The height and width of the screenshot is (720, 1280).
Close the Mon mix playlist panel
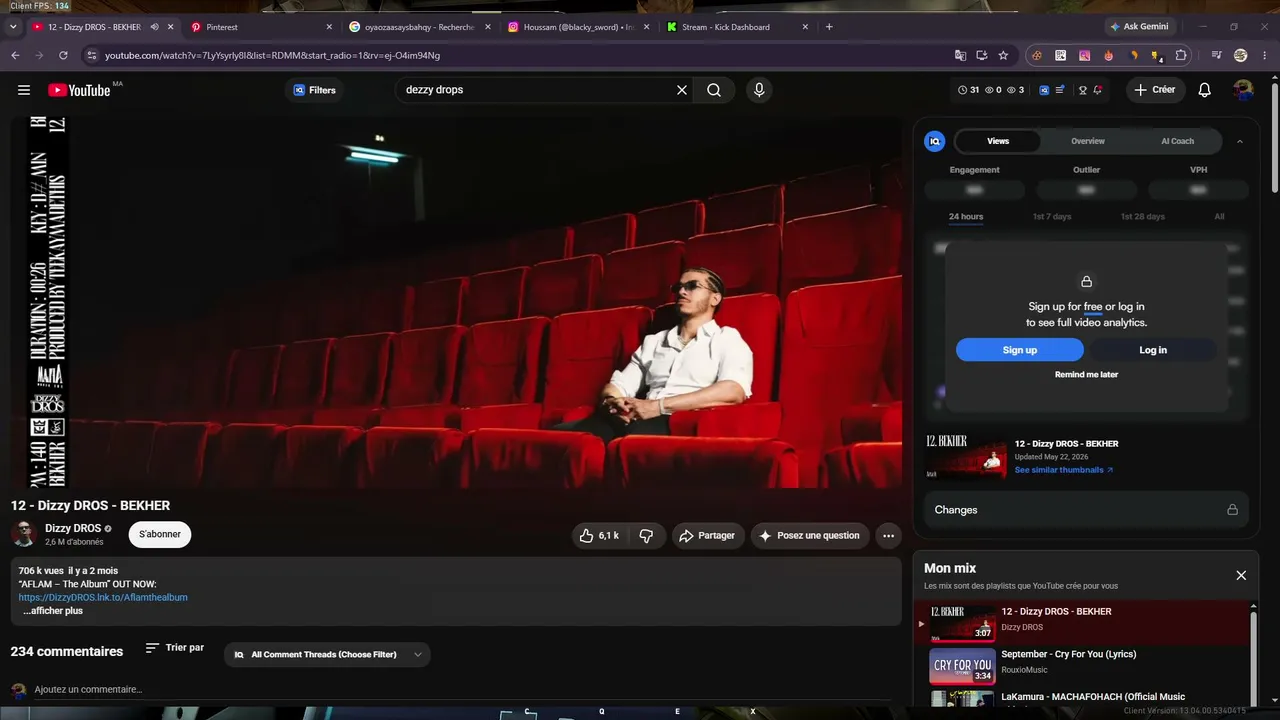click(1241, 575)
